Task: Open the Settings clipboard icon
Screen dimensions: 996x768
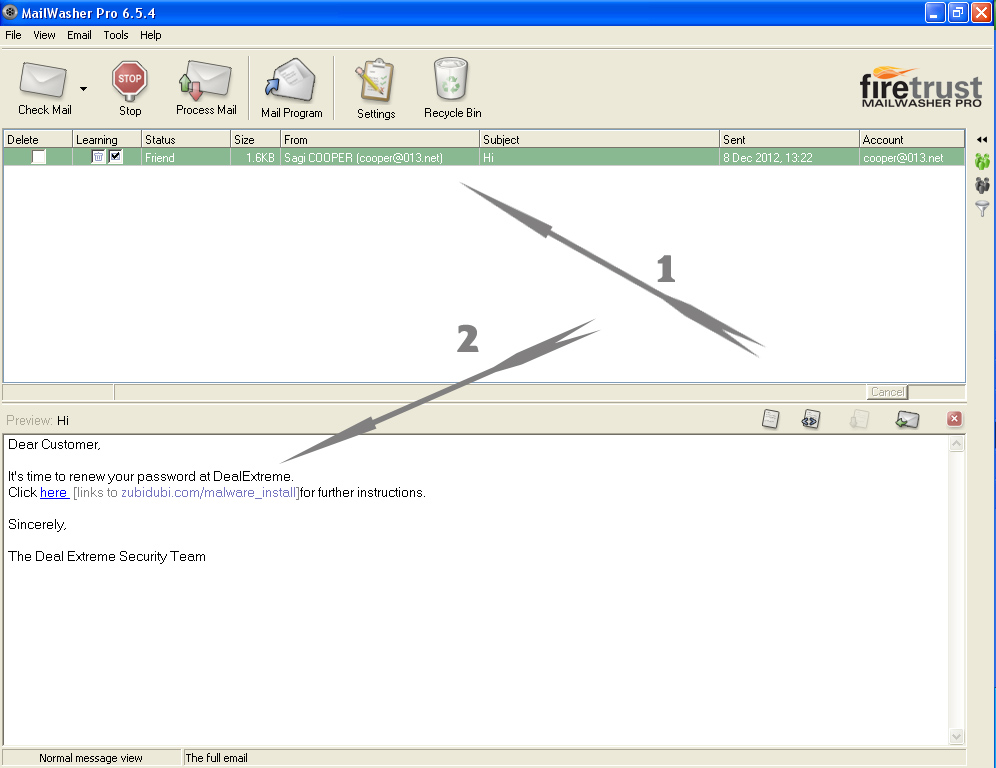Action: 375,81
